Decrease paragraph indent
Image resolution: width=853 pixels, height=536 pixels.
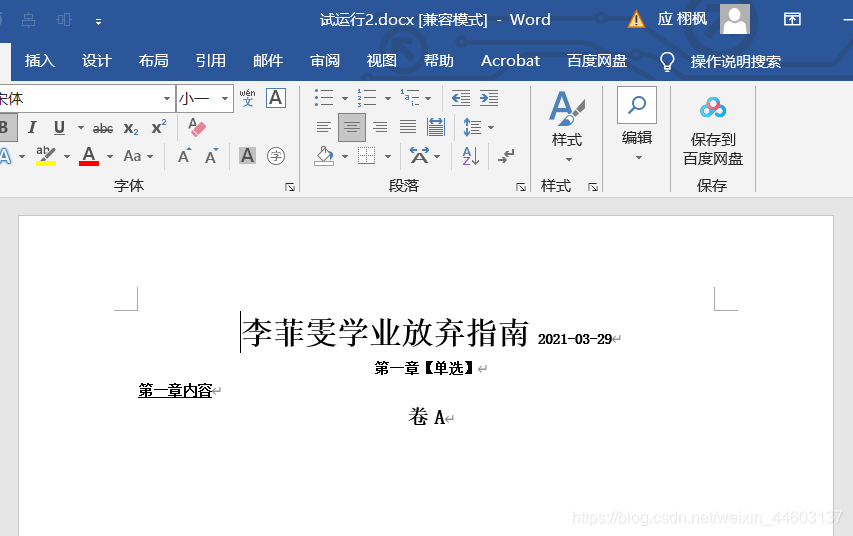pos(461,98)
